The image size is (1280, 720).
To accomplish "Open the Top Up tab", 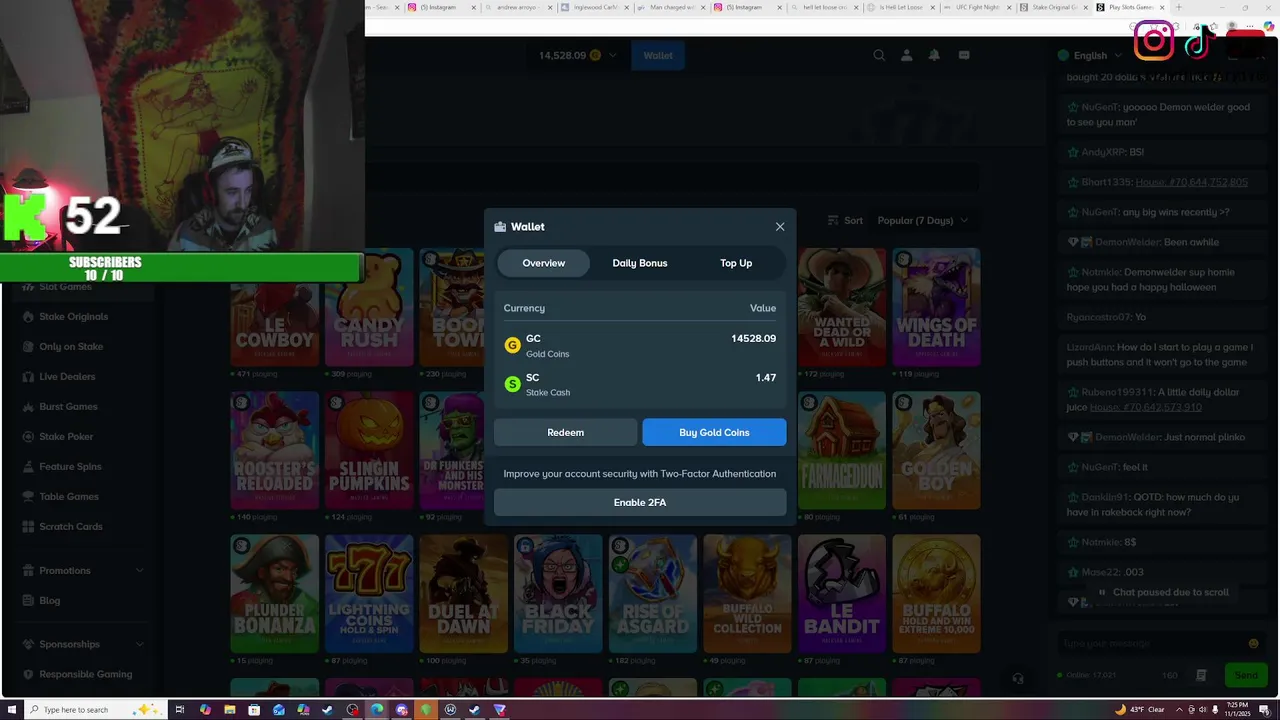I will [x=736, y=263].
